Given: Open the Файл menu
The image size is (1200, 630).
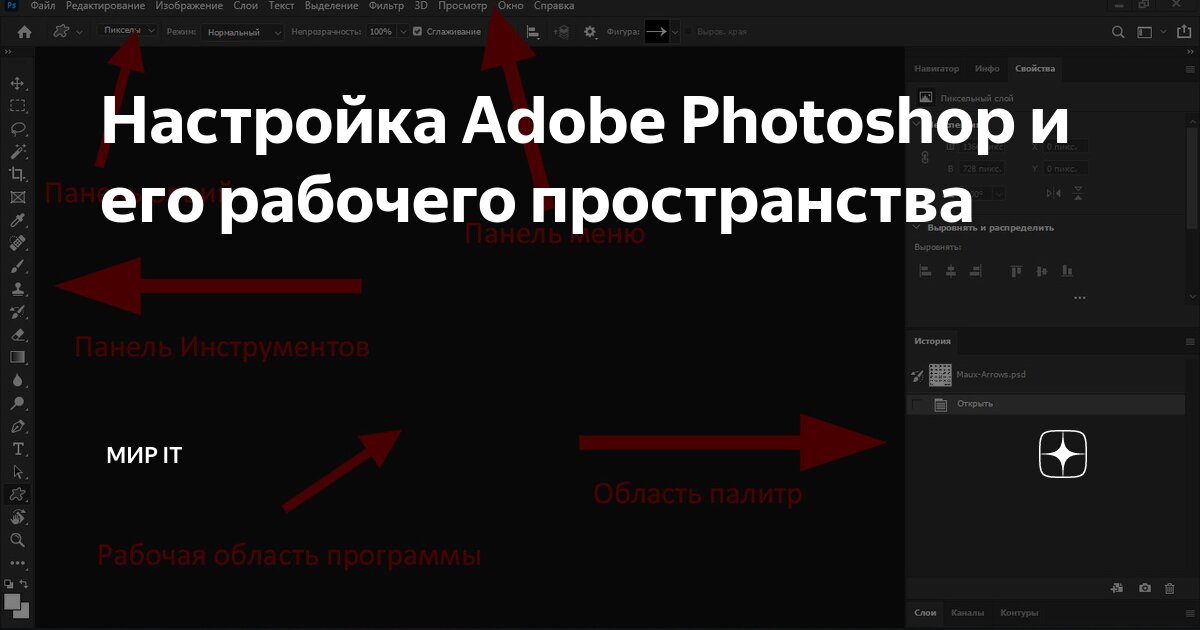Looking at the screenshot, I should pyautogui.click(x=43, y=6).
